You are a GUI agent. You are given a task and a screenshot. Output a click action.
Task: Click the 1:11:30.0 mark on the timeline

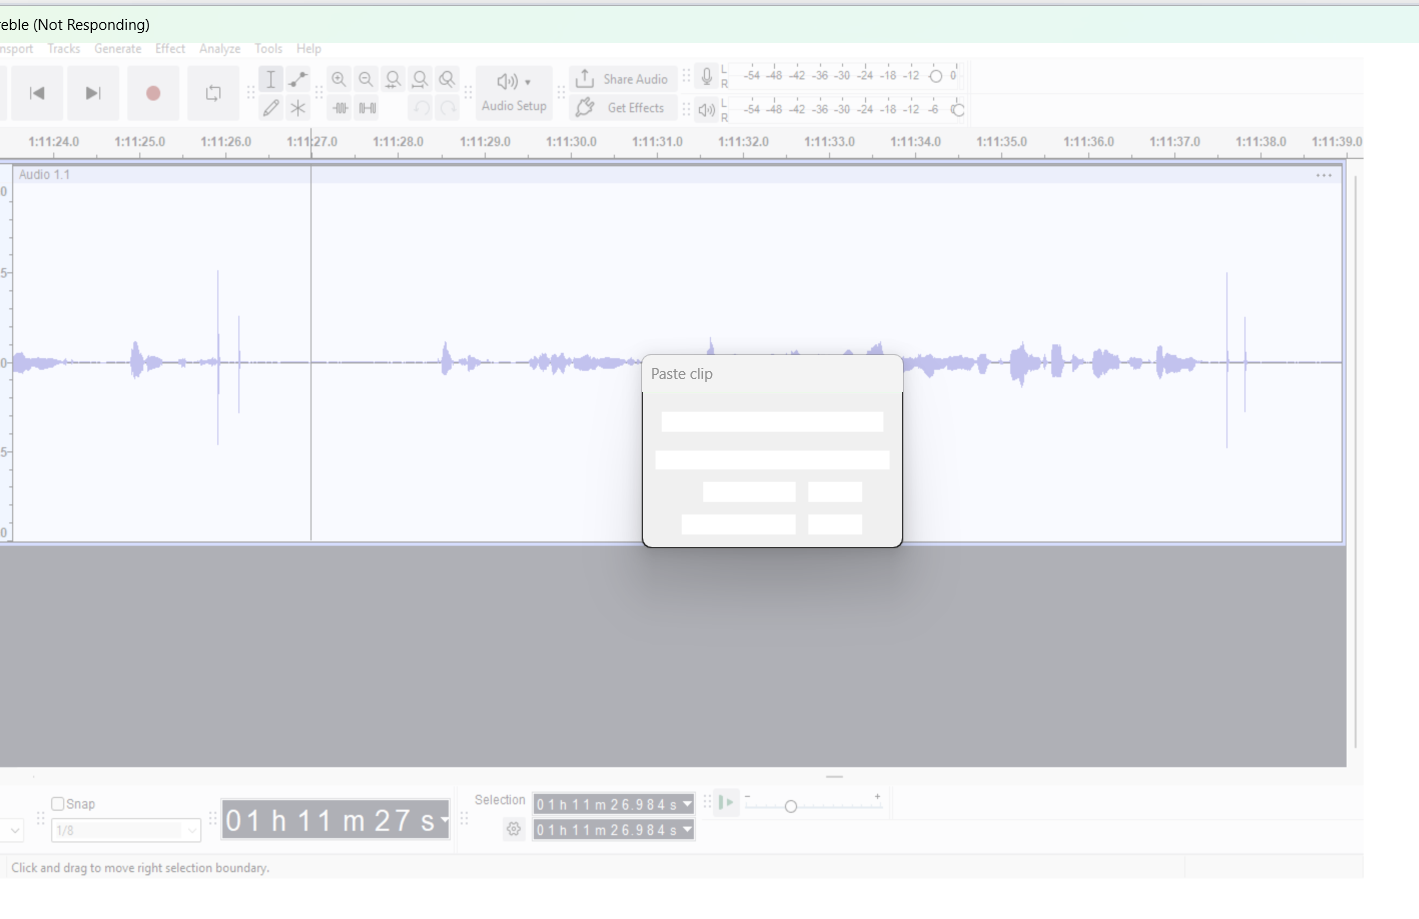click(571, 142)
